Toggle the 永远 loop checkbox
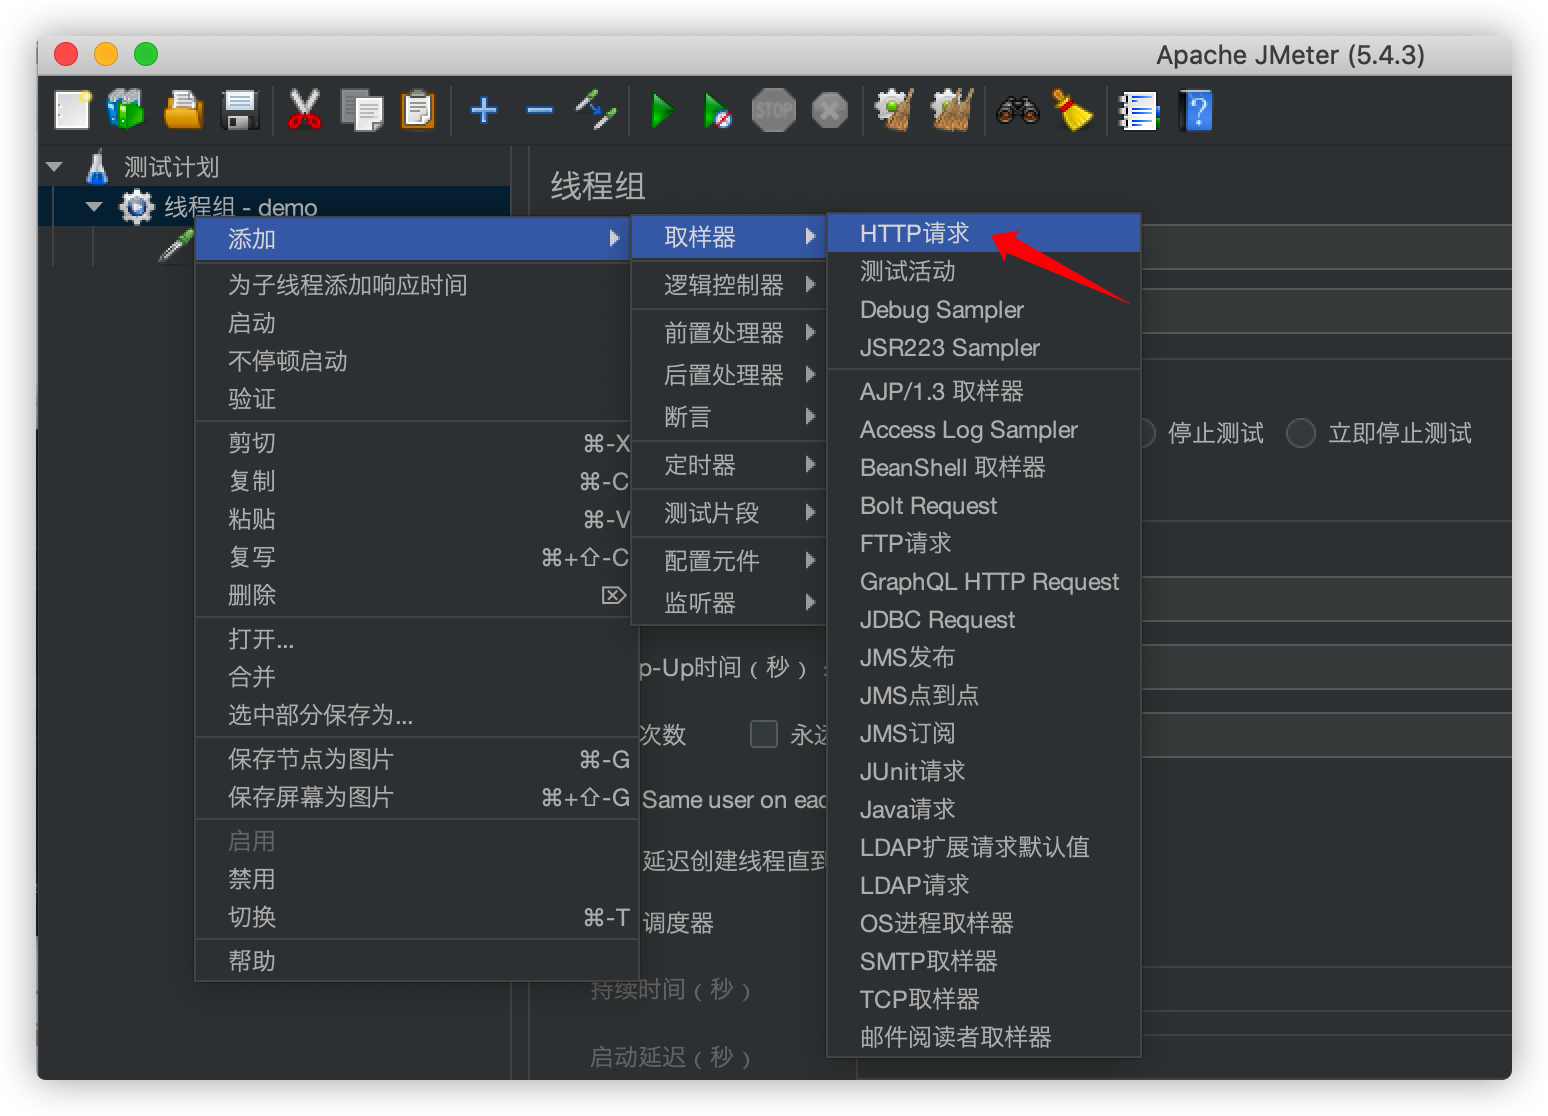 click(764, 734)
